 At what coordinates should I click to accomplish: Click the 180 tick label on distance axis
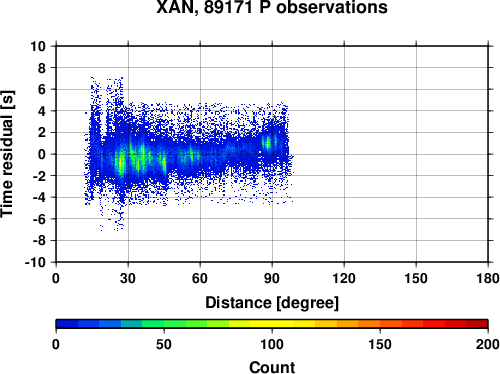pos(488,278)
